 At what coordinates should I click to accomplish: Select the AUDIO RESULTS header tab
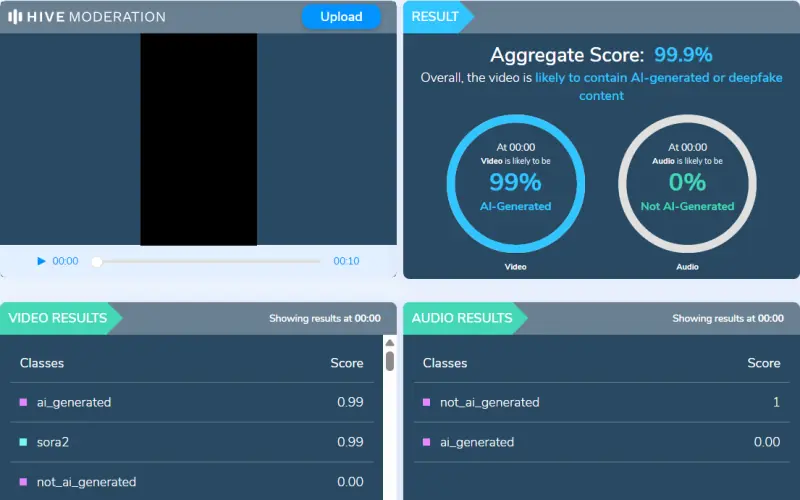(461, 318)
